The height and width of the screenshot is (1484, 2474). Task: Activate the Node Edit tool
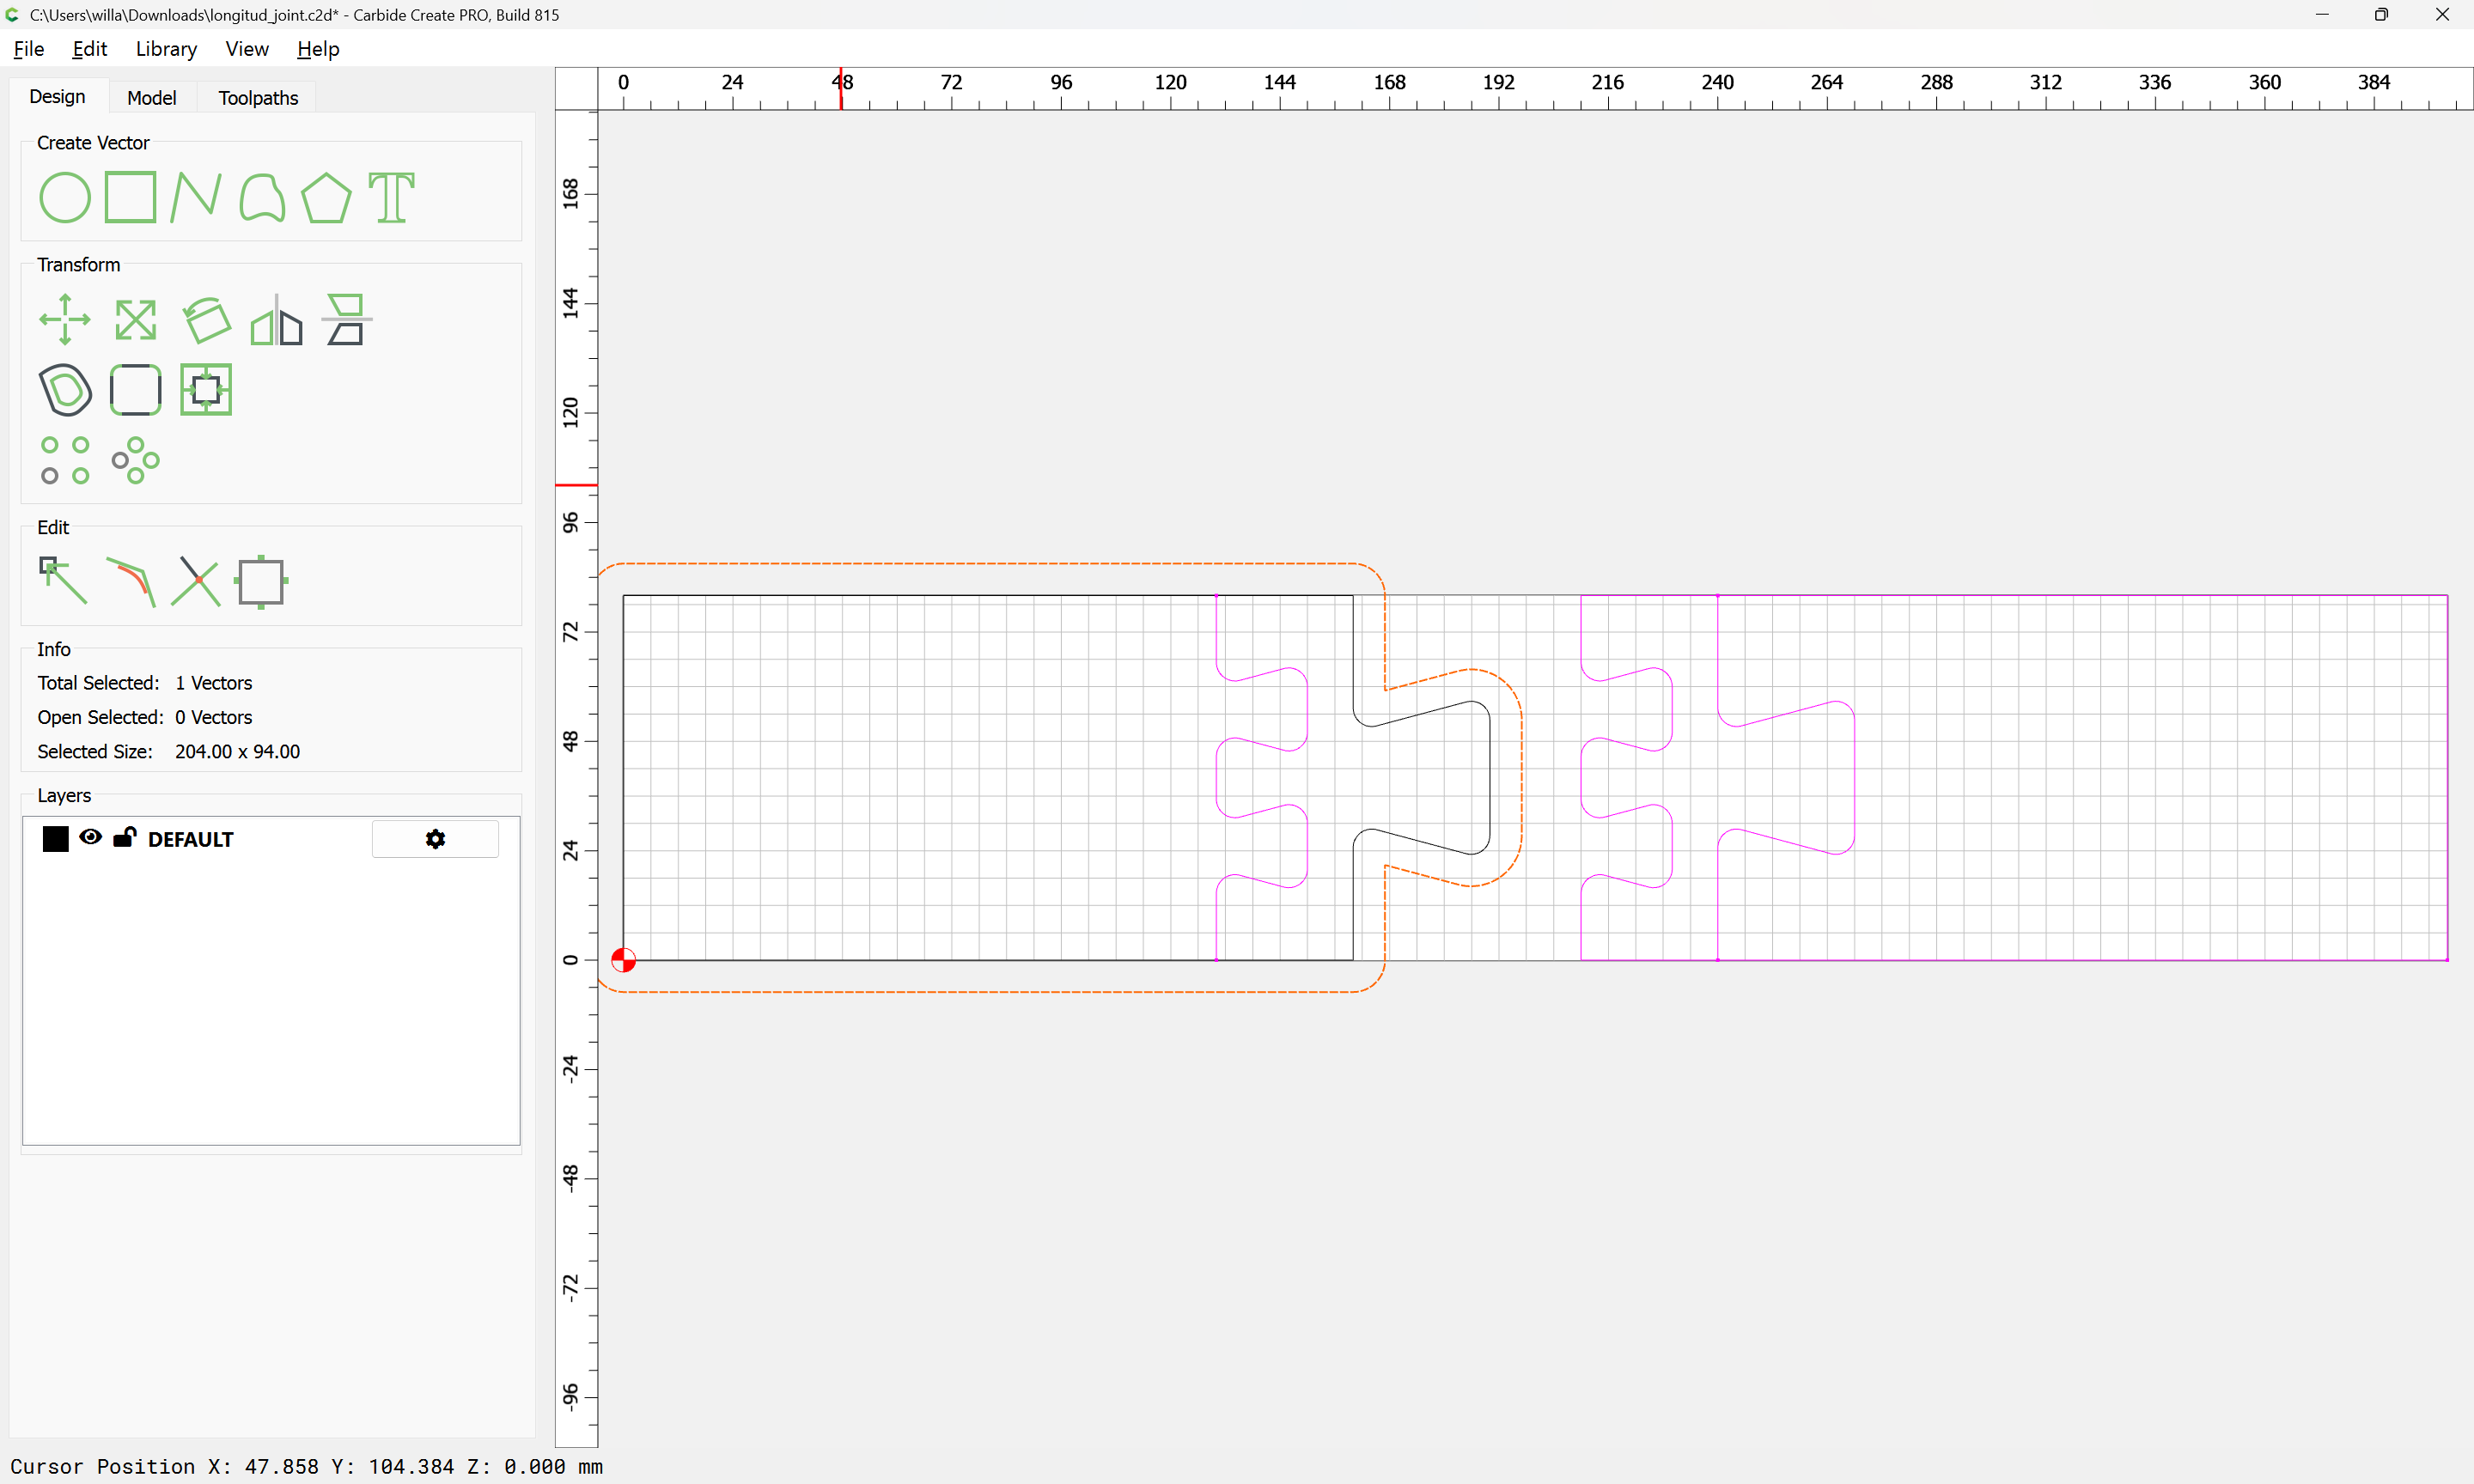point(63,581)
